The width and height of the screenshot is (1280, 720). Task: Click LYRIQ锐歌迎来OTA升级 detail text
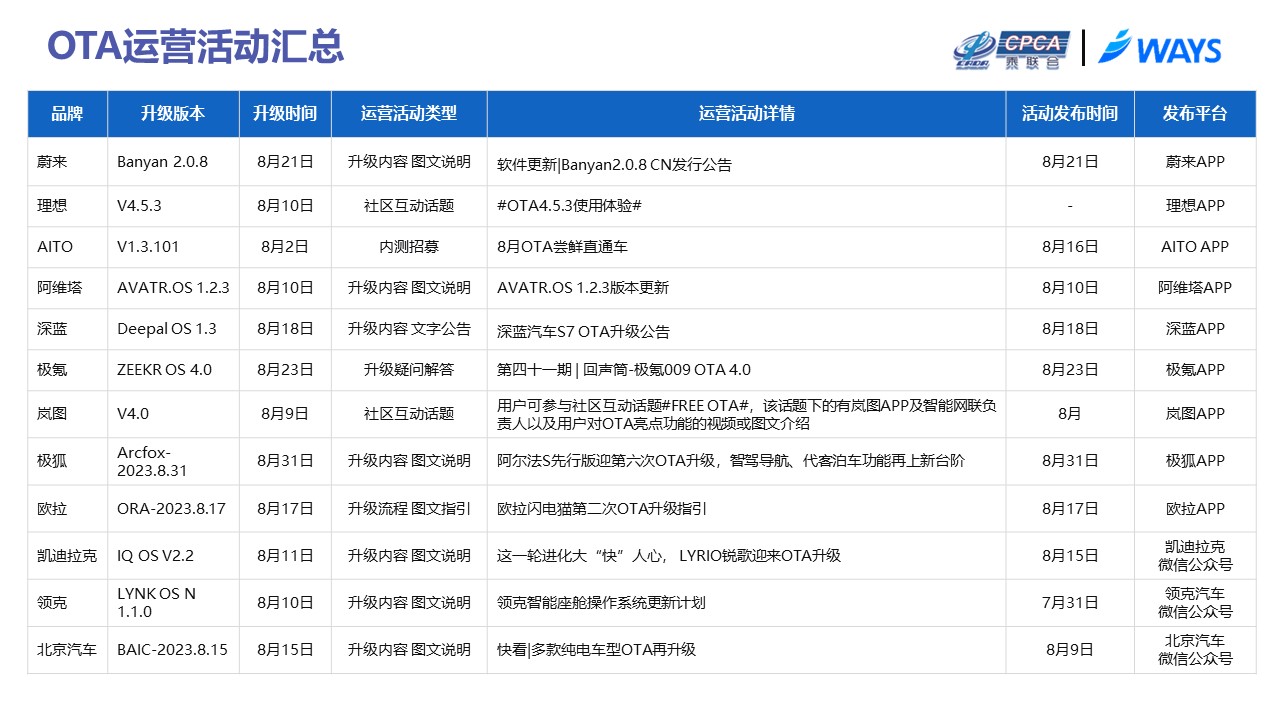click(x=669, y=555)
